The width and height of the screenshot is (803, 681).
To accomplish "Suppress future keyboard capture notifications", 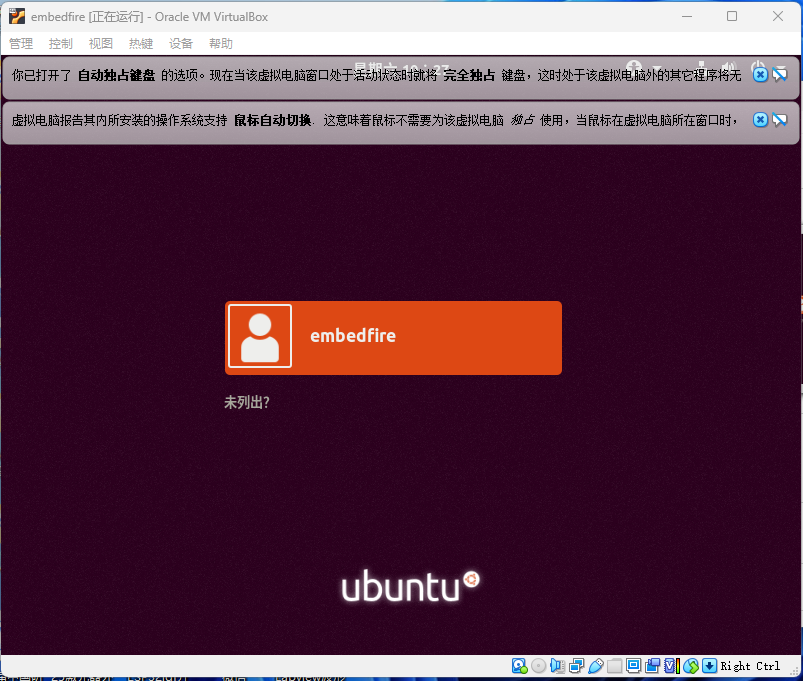I will 780,75.
